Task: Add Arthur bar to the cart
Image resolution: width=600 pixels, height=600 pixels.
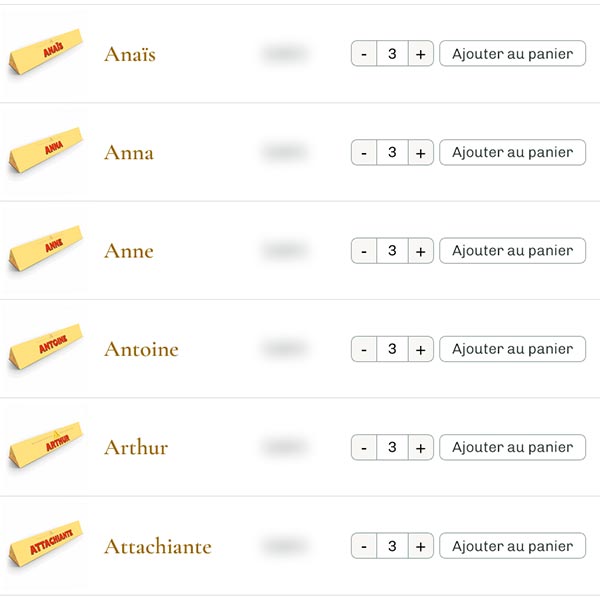Action: pos(512,447)
